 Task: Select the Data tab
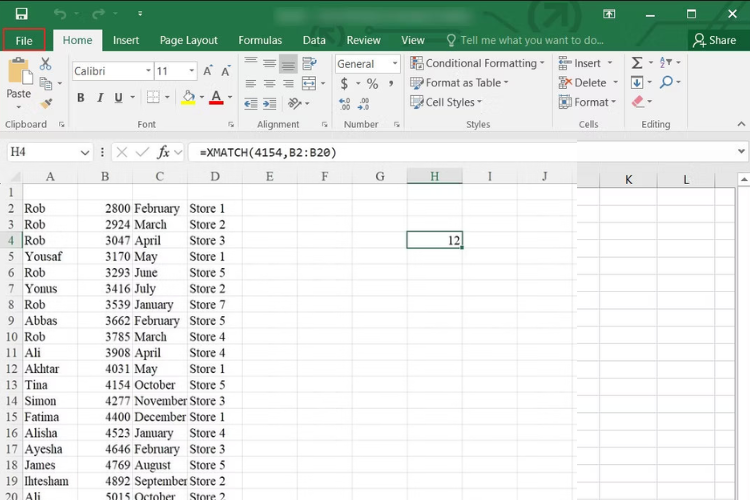314,40
